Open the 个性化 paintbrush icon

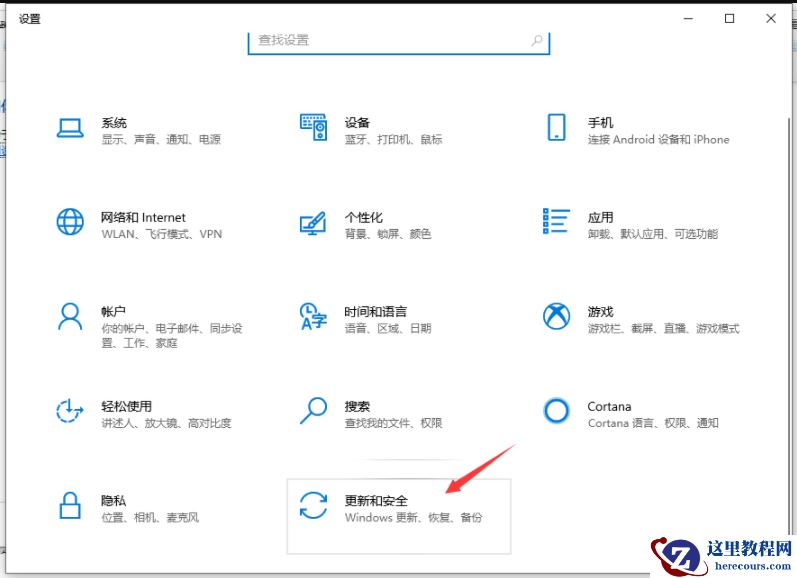coord(313,223)
